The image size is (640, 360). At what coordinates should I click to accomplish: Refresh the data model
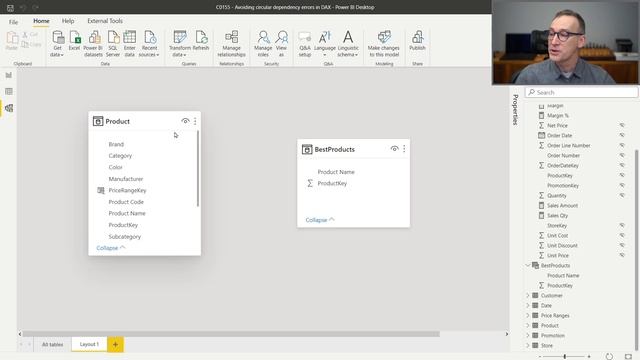pyautogui.click(x=201, y=41)
